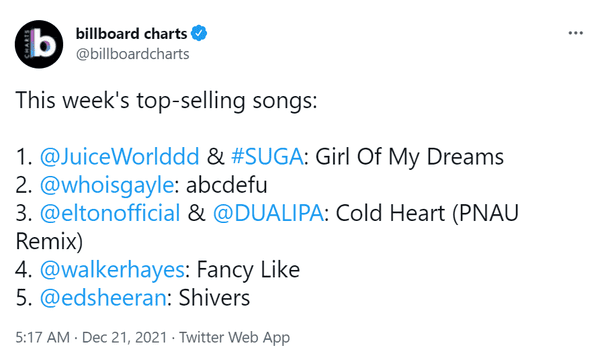Viewport: 600px width, 362px height.
Task: Open the @billboardcharts handle link
Action: point(132,54)
